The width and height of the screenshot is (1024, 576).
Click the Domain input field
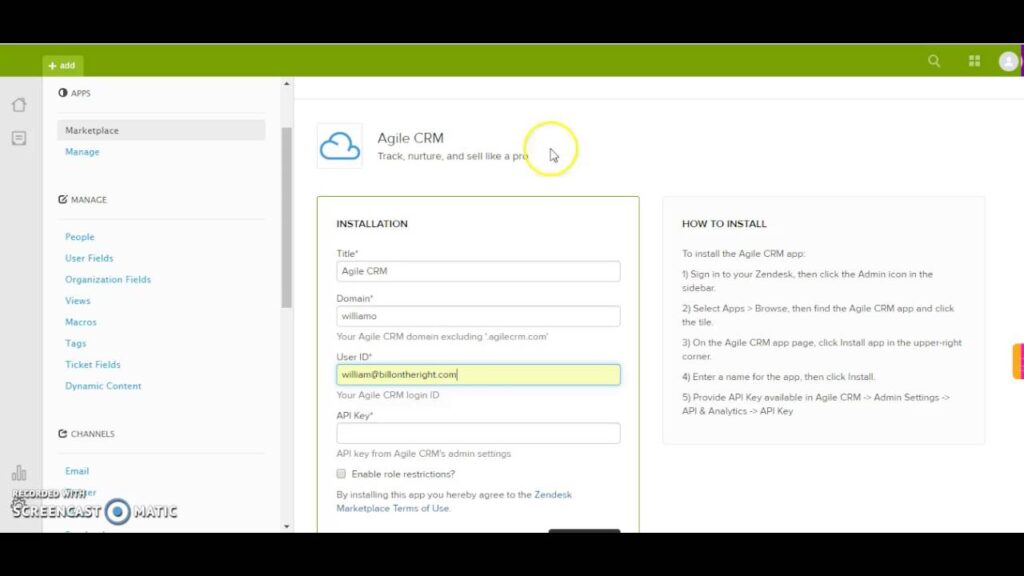coord(478,316)
